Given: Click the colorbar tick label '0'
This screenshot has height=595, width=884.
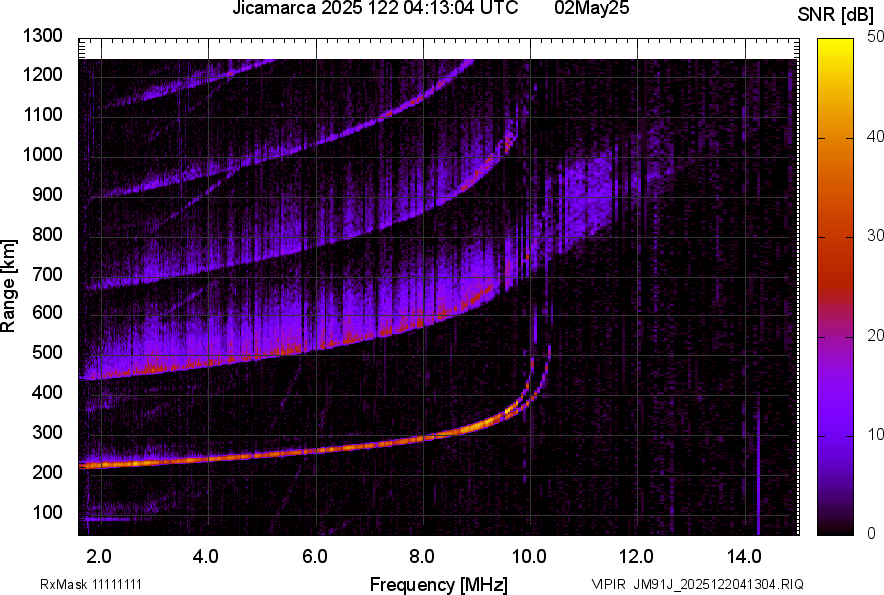Looking at the screenshot, I should pos(872,533).
